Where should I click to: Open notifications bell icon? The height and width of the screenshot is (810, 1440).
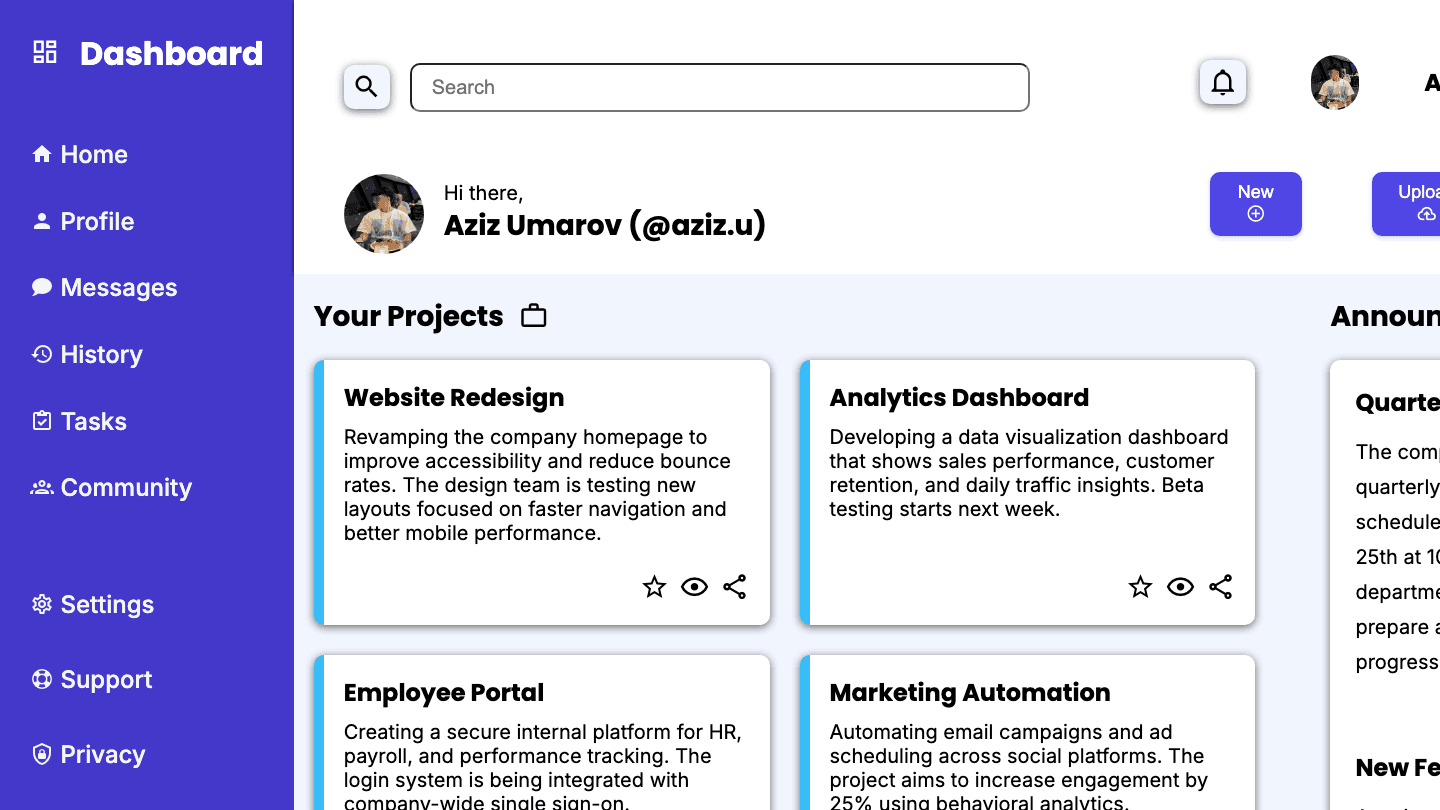[1223, 82]
